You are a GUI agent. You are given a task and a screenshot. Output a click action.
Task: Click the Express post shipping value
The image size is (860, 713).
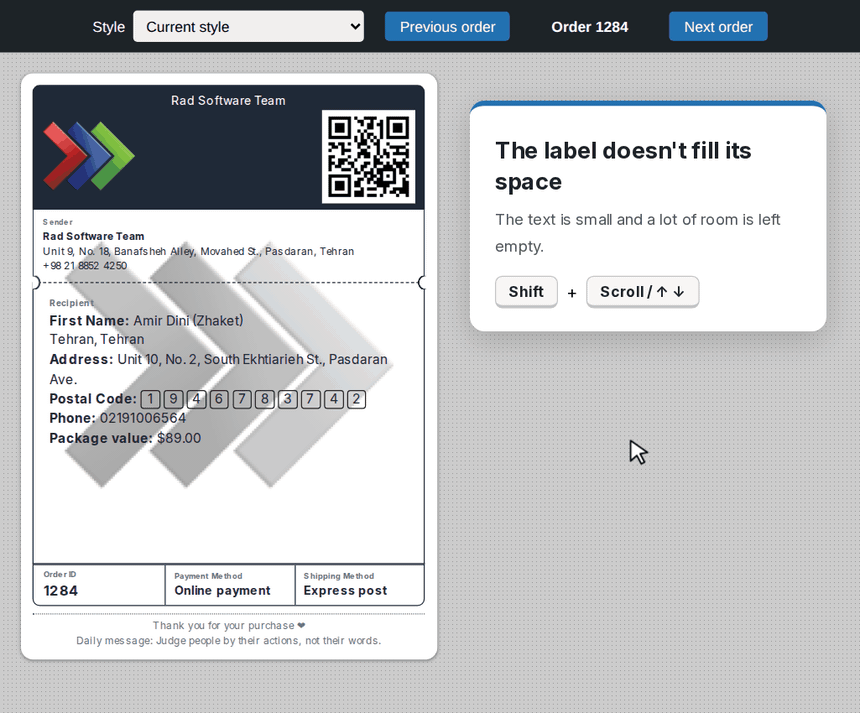(345, 591)
